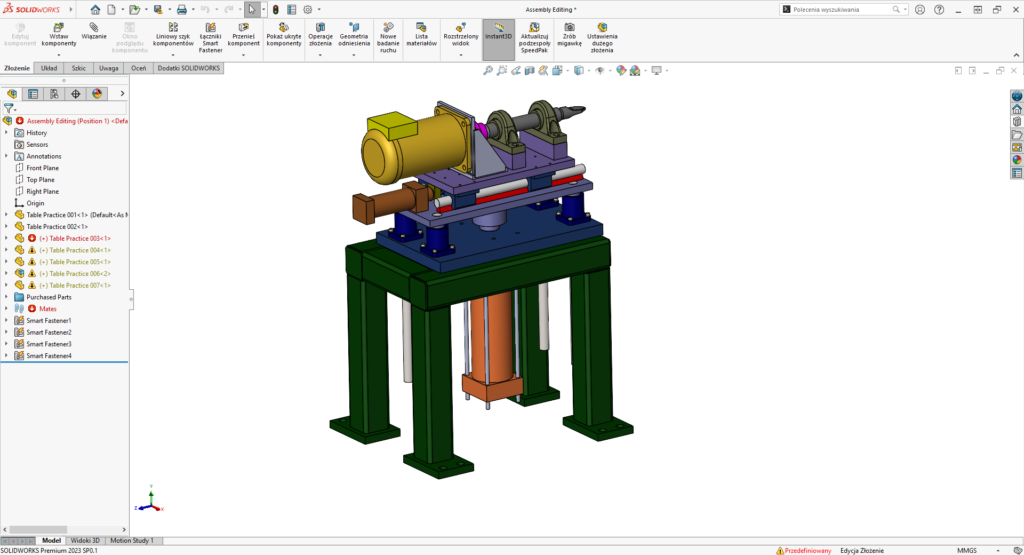Click Przenieś komponent tool
This screenshot has height=555, width=1024.
pyautogui.click(x=244, y=37)
